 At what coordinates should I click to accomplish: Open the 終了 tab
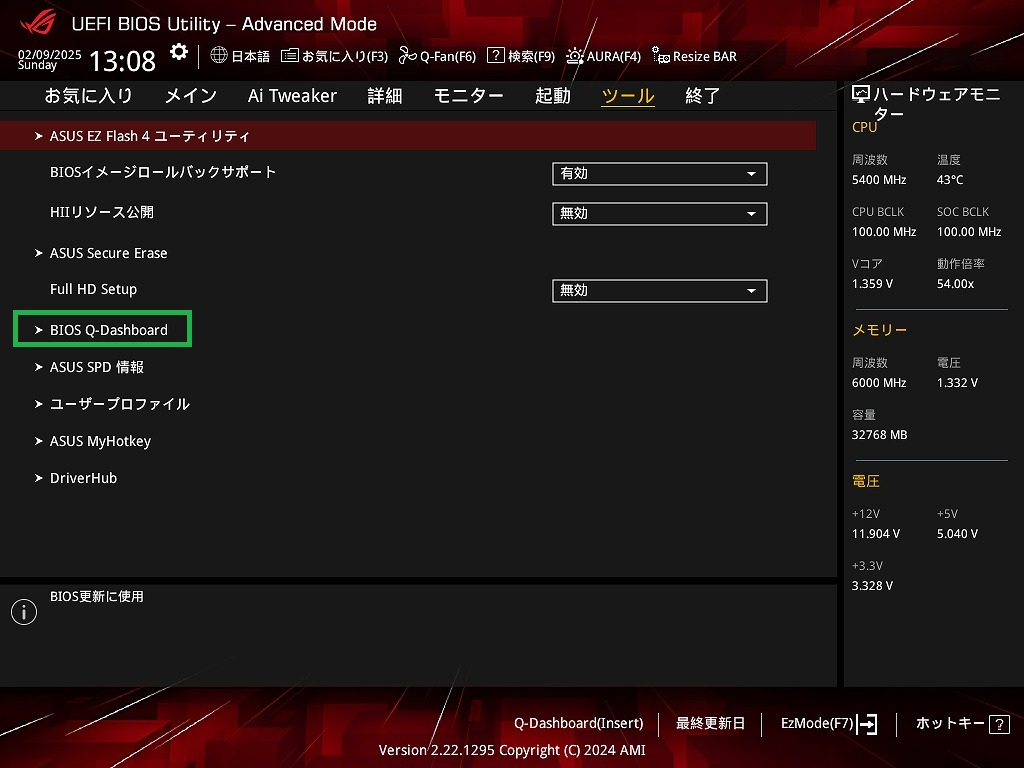[703, 96]
